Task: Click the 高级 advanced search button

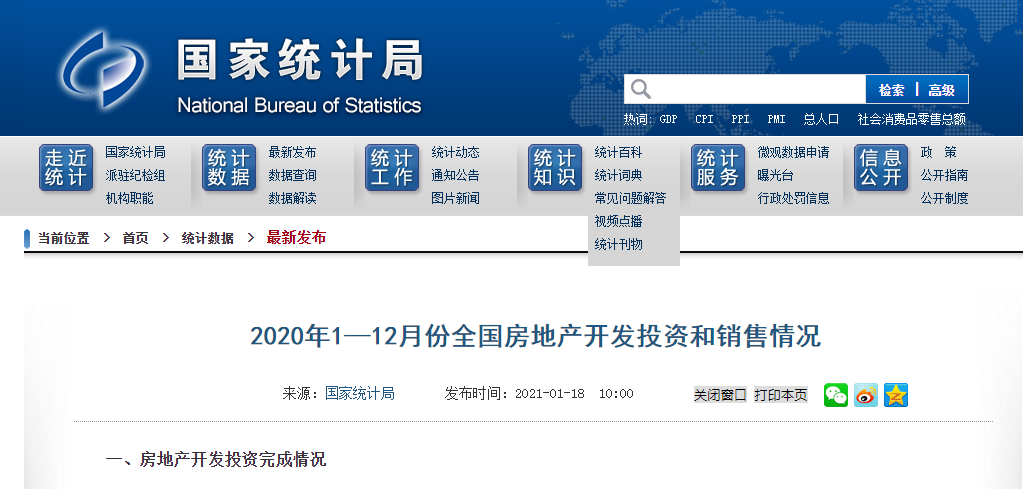Action: 941,90
